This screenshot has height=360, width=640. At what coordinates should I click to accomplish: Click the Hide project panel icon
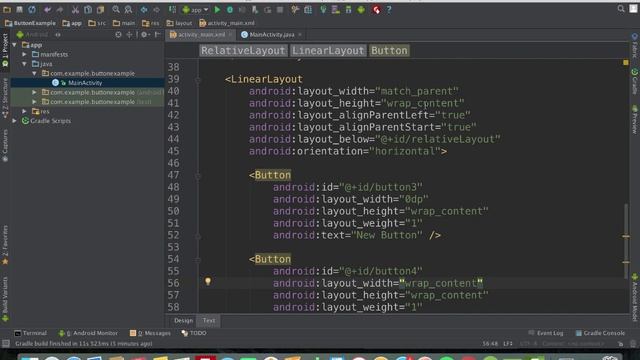tap(157, 35)
